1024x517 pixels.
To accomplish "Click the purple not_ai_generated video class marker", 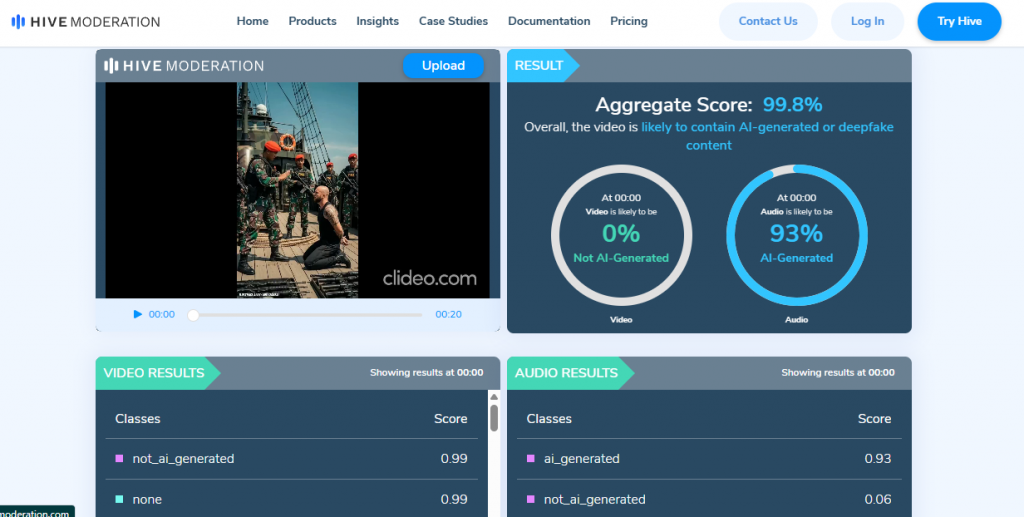I will (x=119, y=459).
